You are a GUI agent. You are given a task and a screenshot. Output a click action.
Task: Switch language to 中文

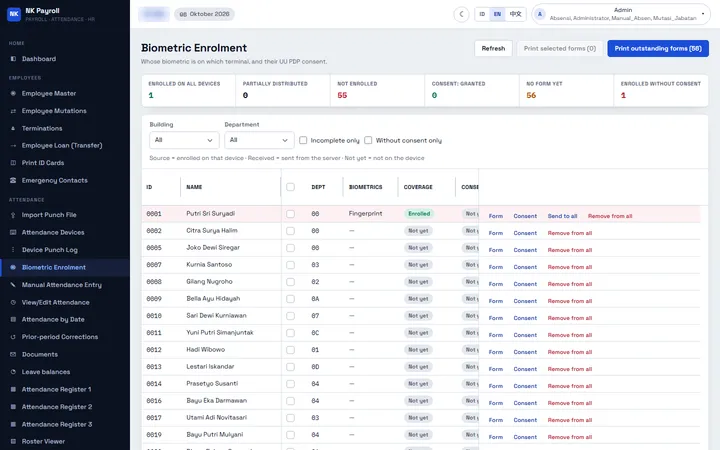[x=516, y=14]
